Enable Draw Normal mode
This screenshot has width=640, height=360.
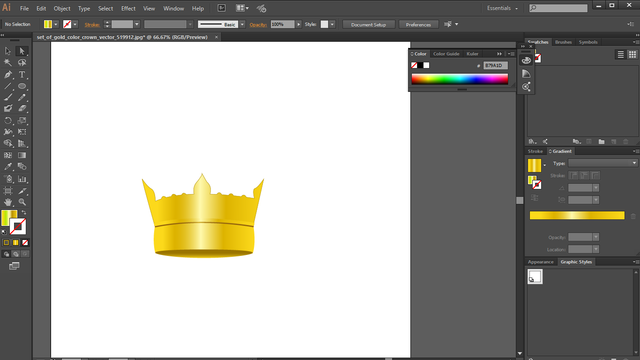point(6,254)
